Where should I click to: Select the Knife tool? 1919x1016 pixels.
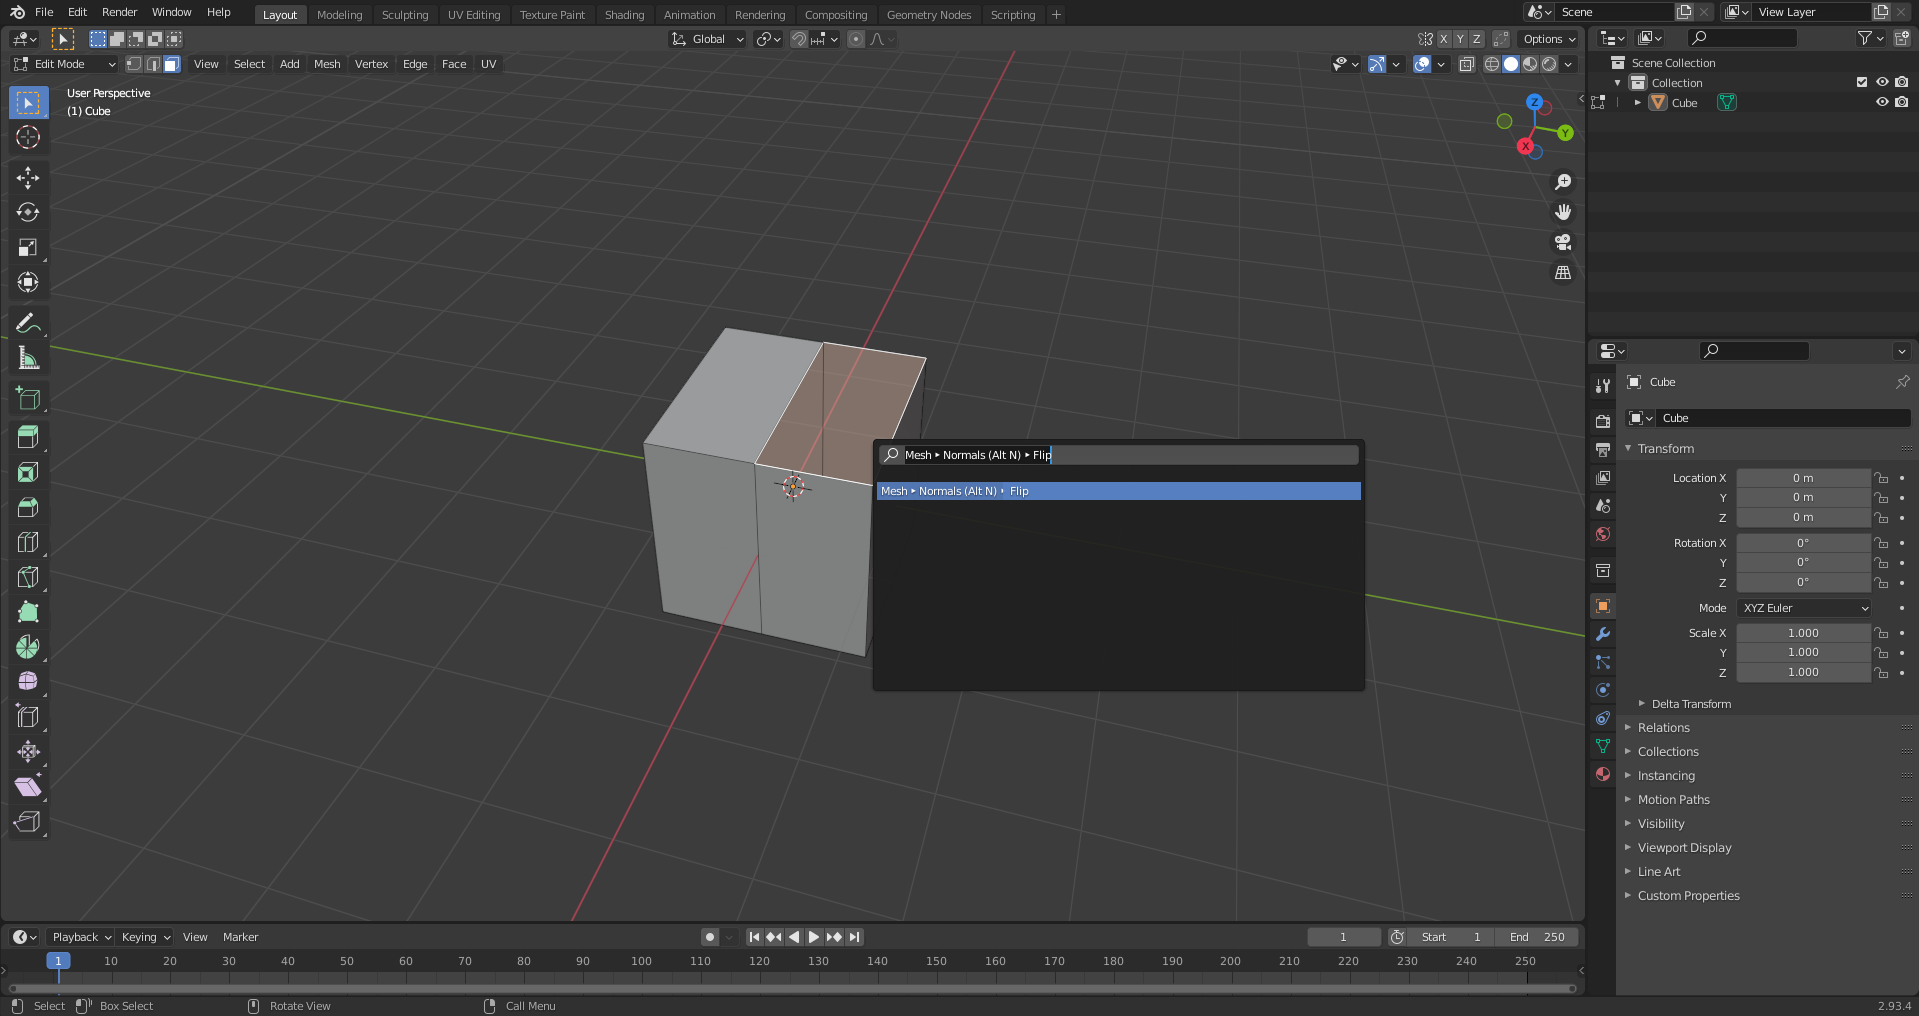[28, 577]
